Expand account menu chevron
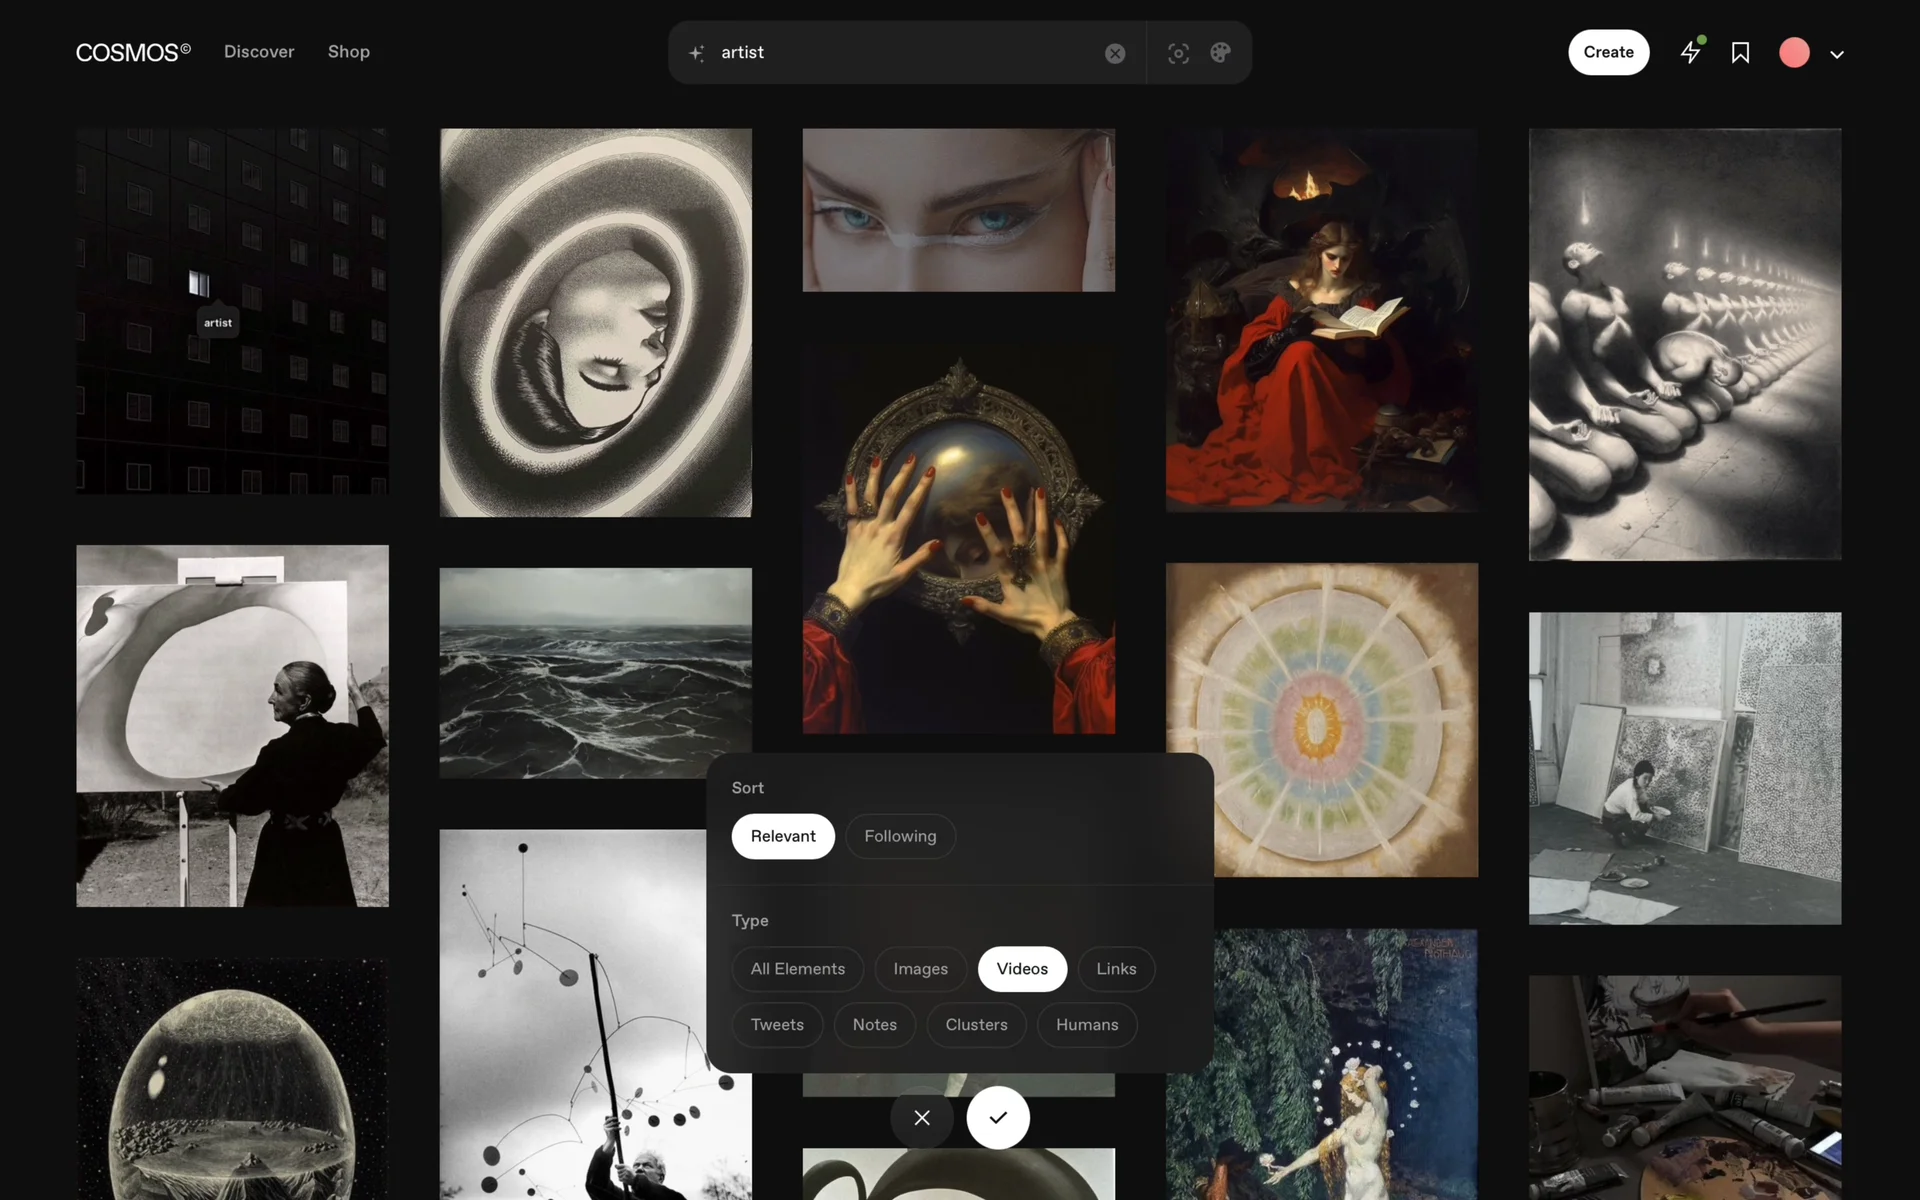Image resolution: width=1920 pixels, height=1200 pixels. [1837, 54]
